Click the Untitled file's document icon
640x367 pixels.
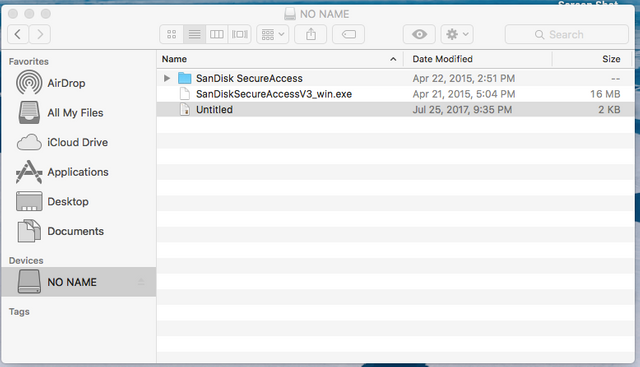point(185,109)
